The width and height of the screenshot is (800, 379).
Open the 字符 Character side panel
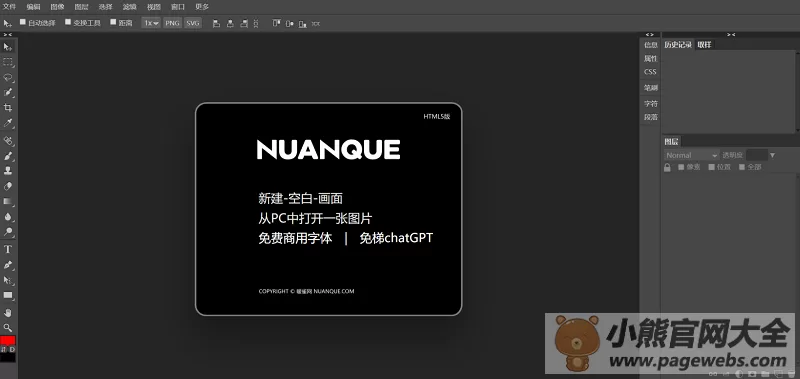(651, 104)
